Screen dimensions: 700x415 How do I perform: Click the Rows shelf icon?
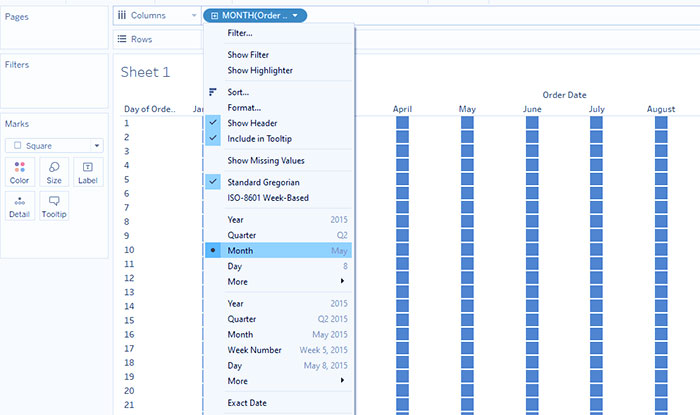(x=122, y=39)
